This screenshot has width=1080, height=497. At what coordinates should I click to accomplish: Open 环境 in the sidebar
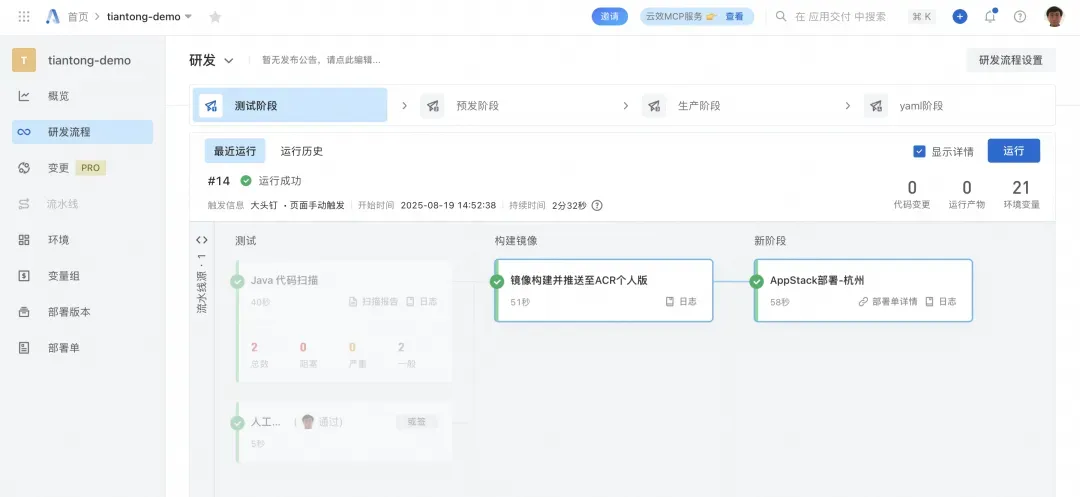coord(83,240)
